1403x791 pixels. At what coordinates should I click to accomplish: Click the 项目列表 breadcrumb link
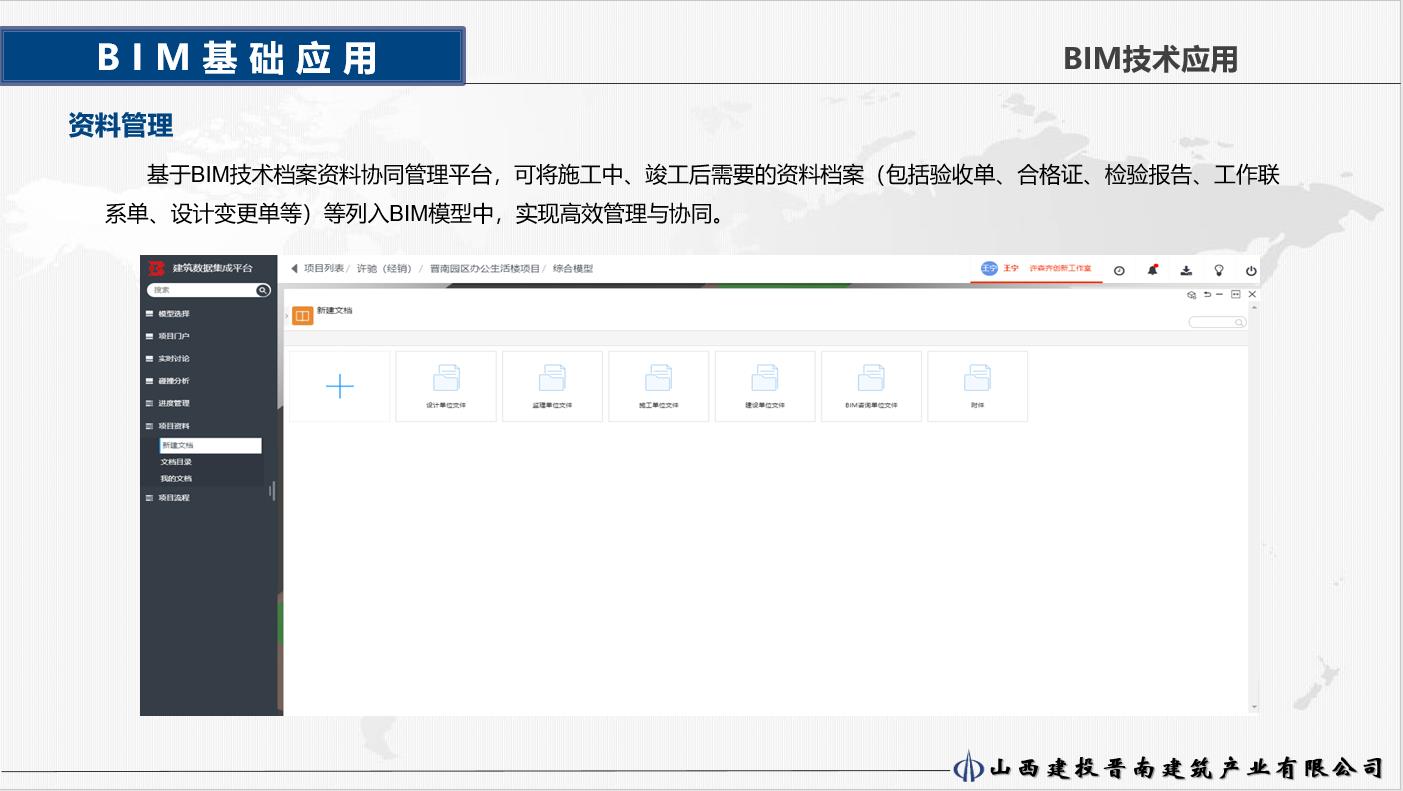pos(324,268)
